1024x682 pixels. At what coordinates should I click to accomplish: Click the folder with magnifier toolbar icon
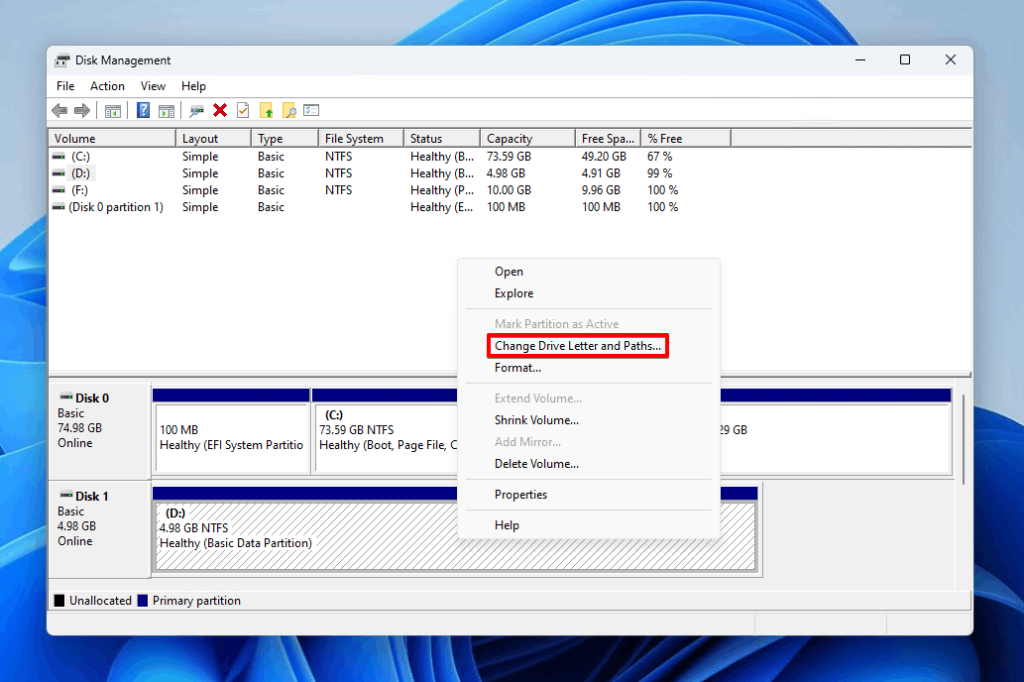(289, 110)
